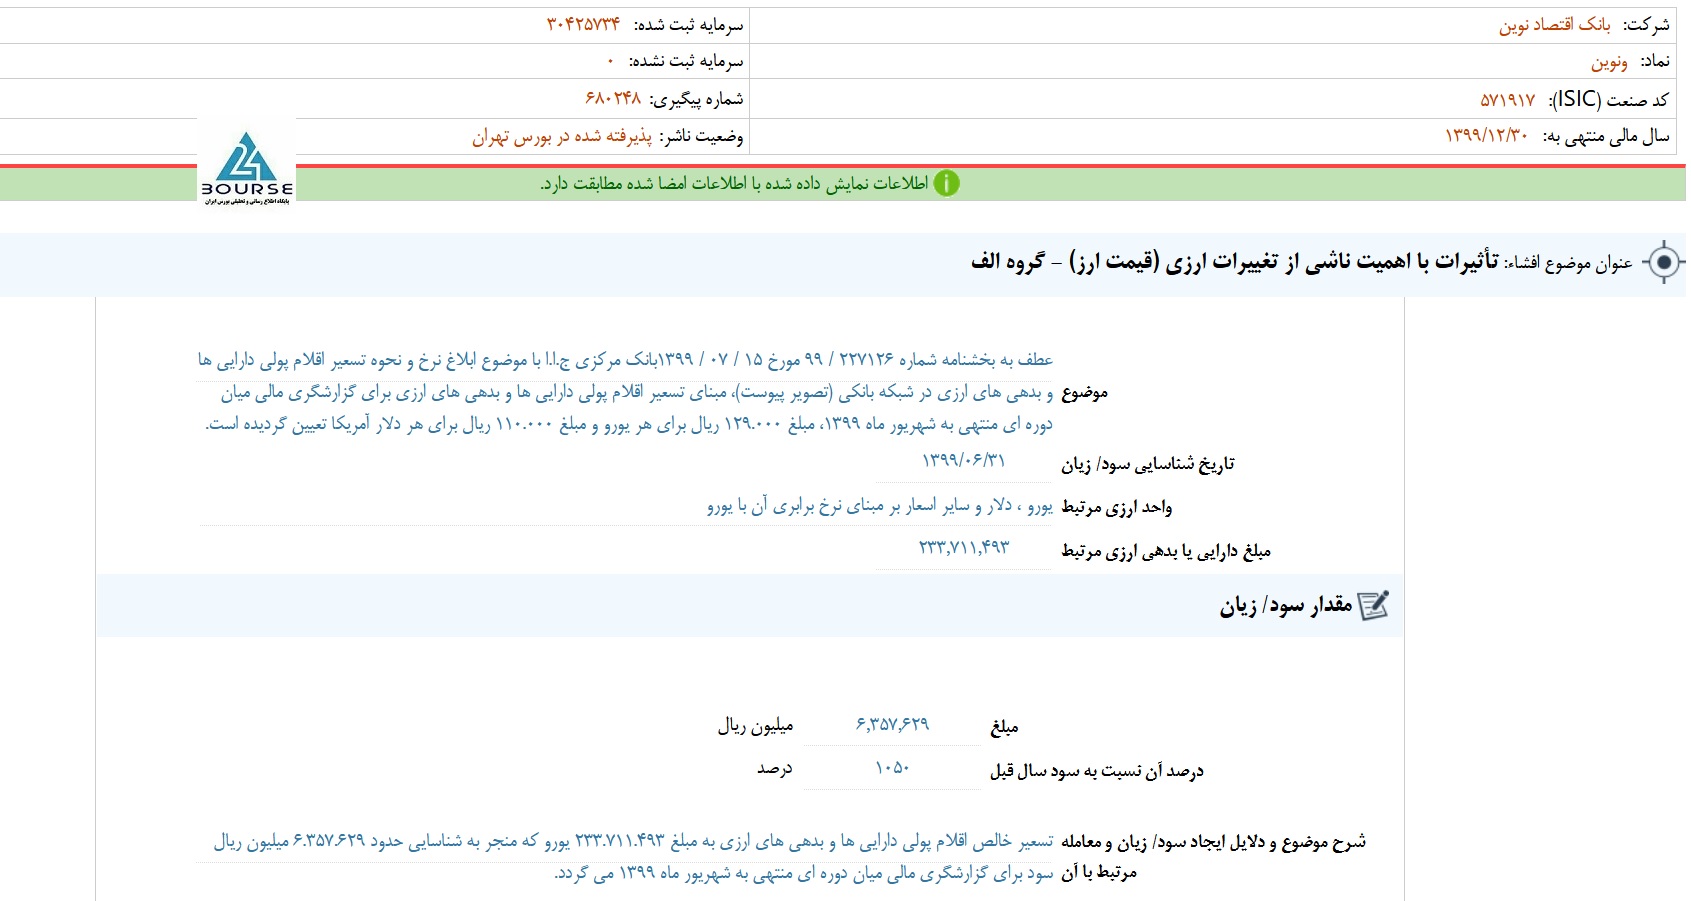Click the percentage value ۱۰۵۰
The image size is (1691, 901).
tap(892, 768)
